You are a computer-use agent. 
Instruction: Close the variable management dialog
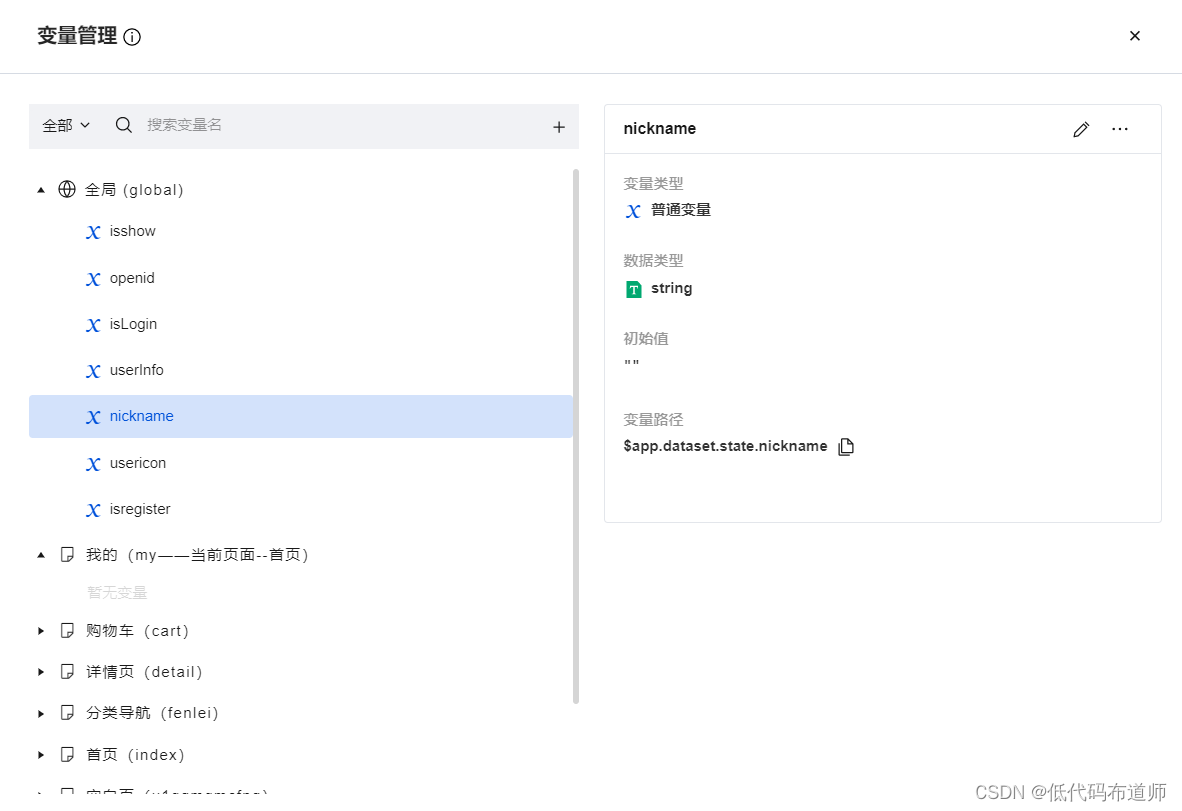point(1135,36)
